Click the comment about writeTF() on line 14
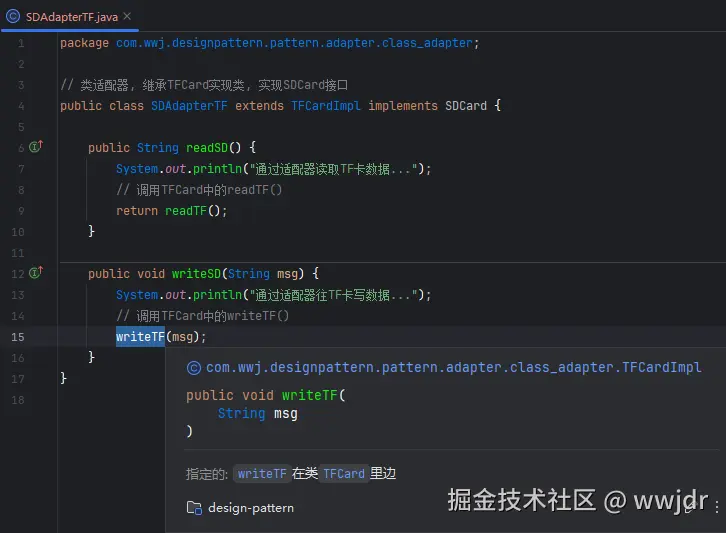Image resolution: width=726 pixels, height=533 pixels. [202, 316]
